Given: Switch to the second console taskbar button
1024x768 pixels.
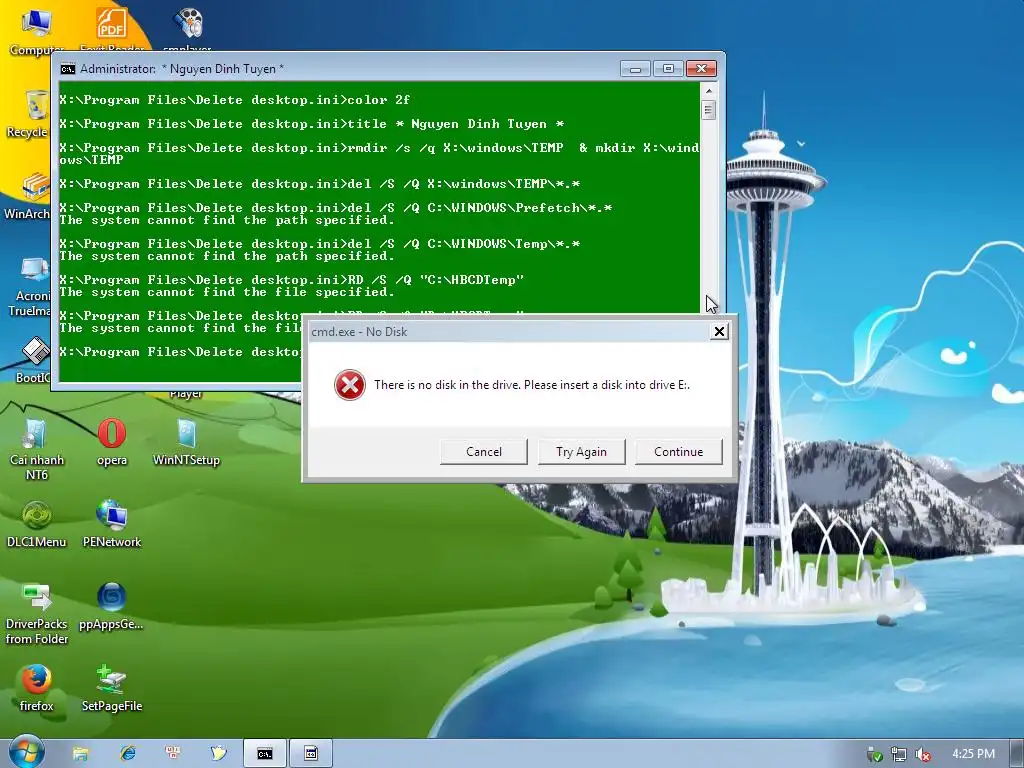Looking at the screenshot, I should [x=311, y=754].
